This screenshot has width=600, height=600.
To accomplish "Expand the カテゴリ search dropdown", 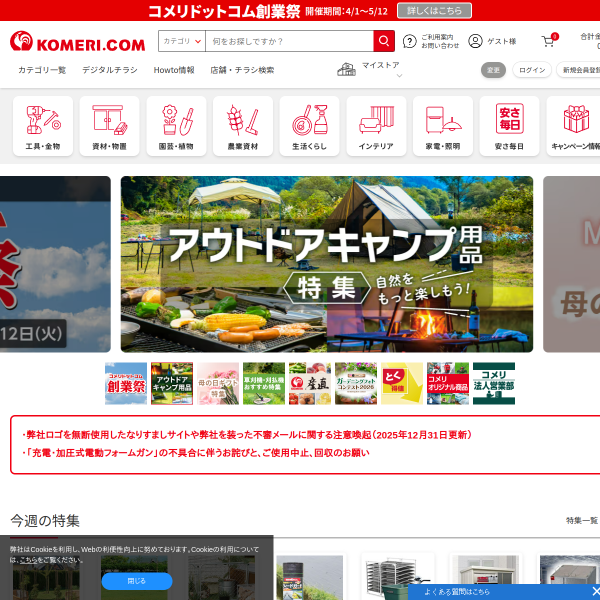I will (182, 41).
